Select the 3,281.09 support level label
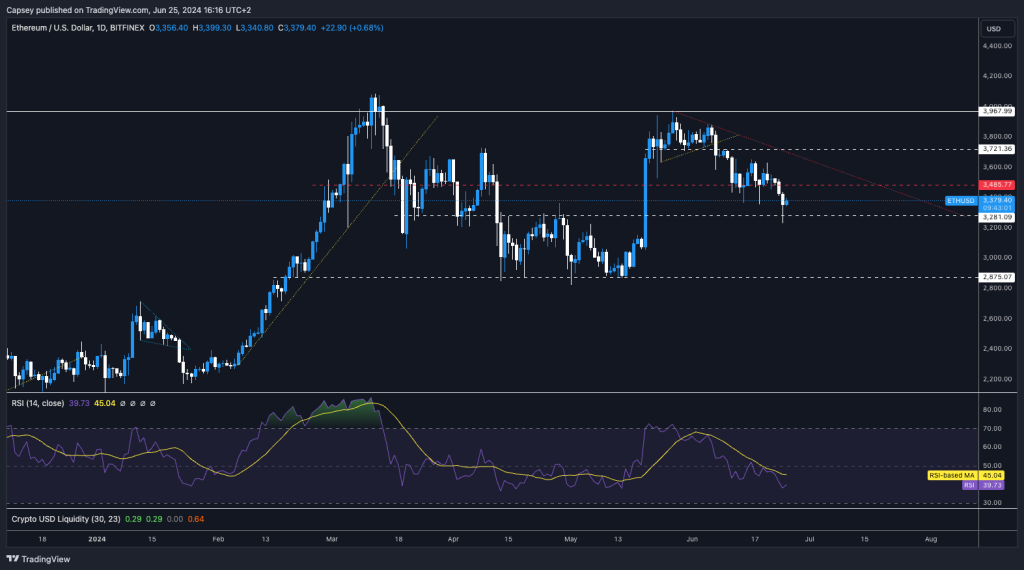The height and width of the screenshot is (570, 1024). point(996,216)
